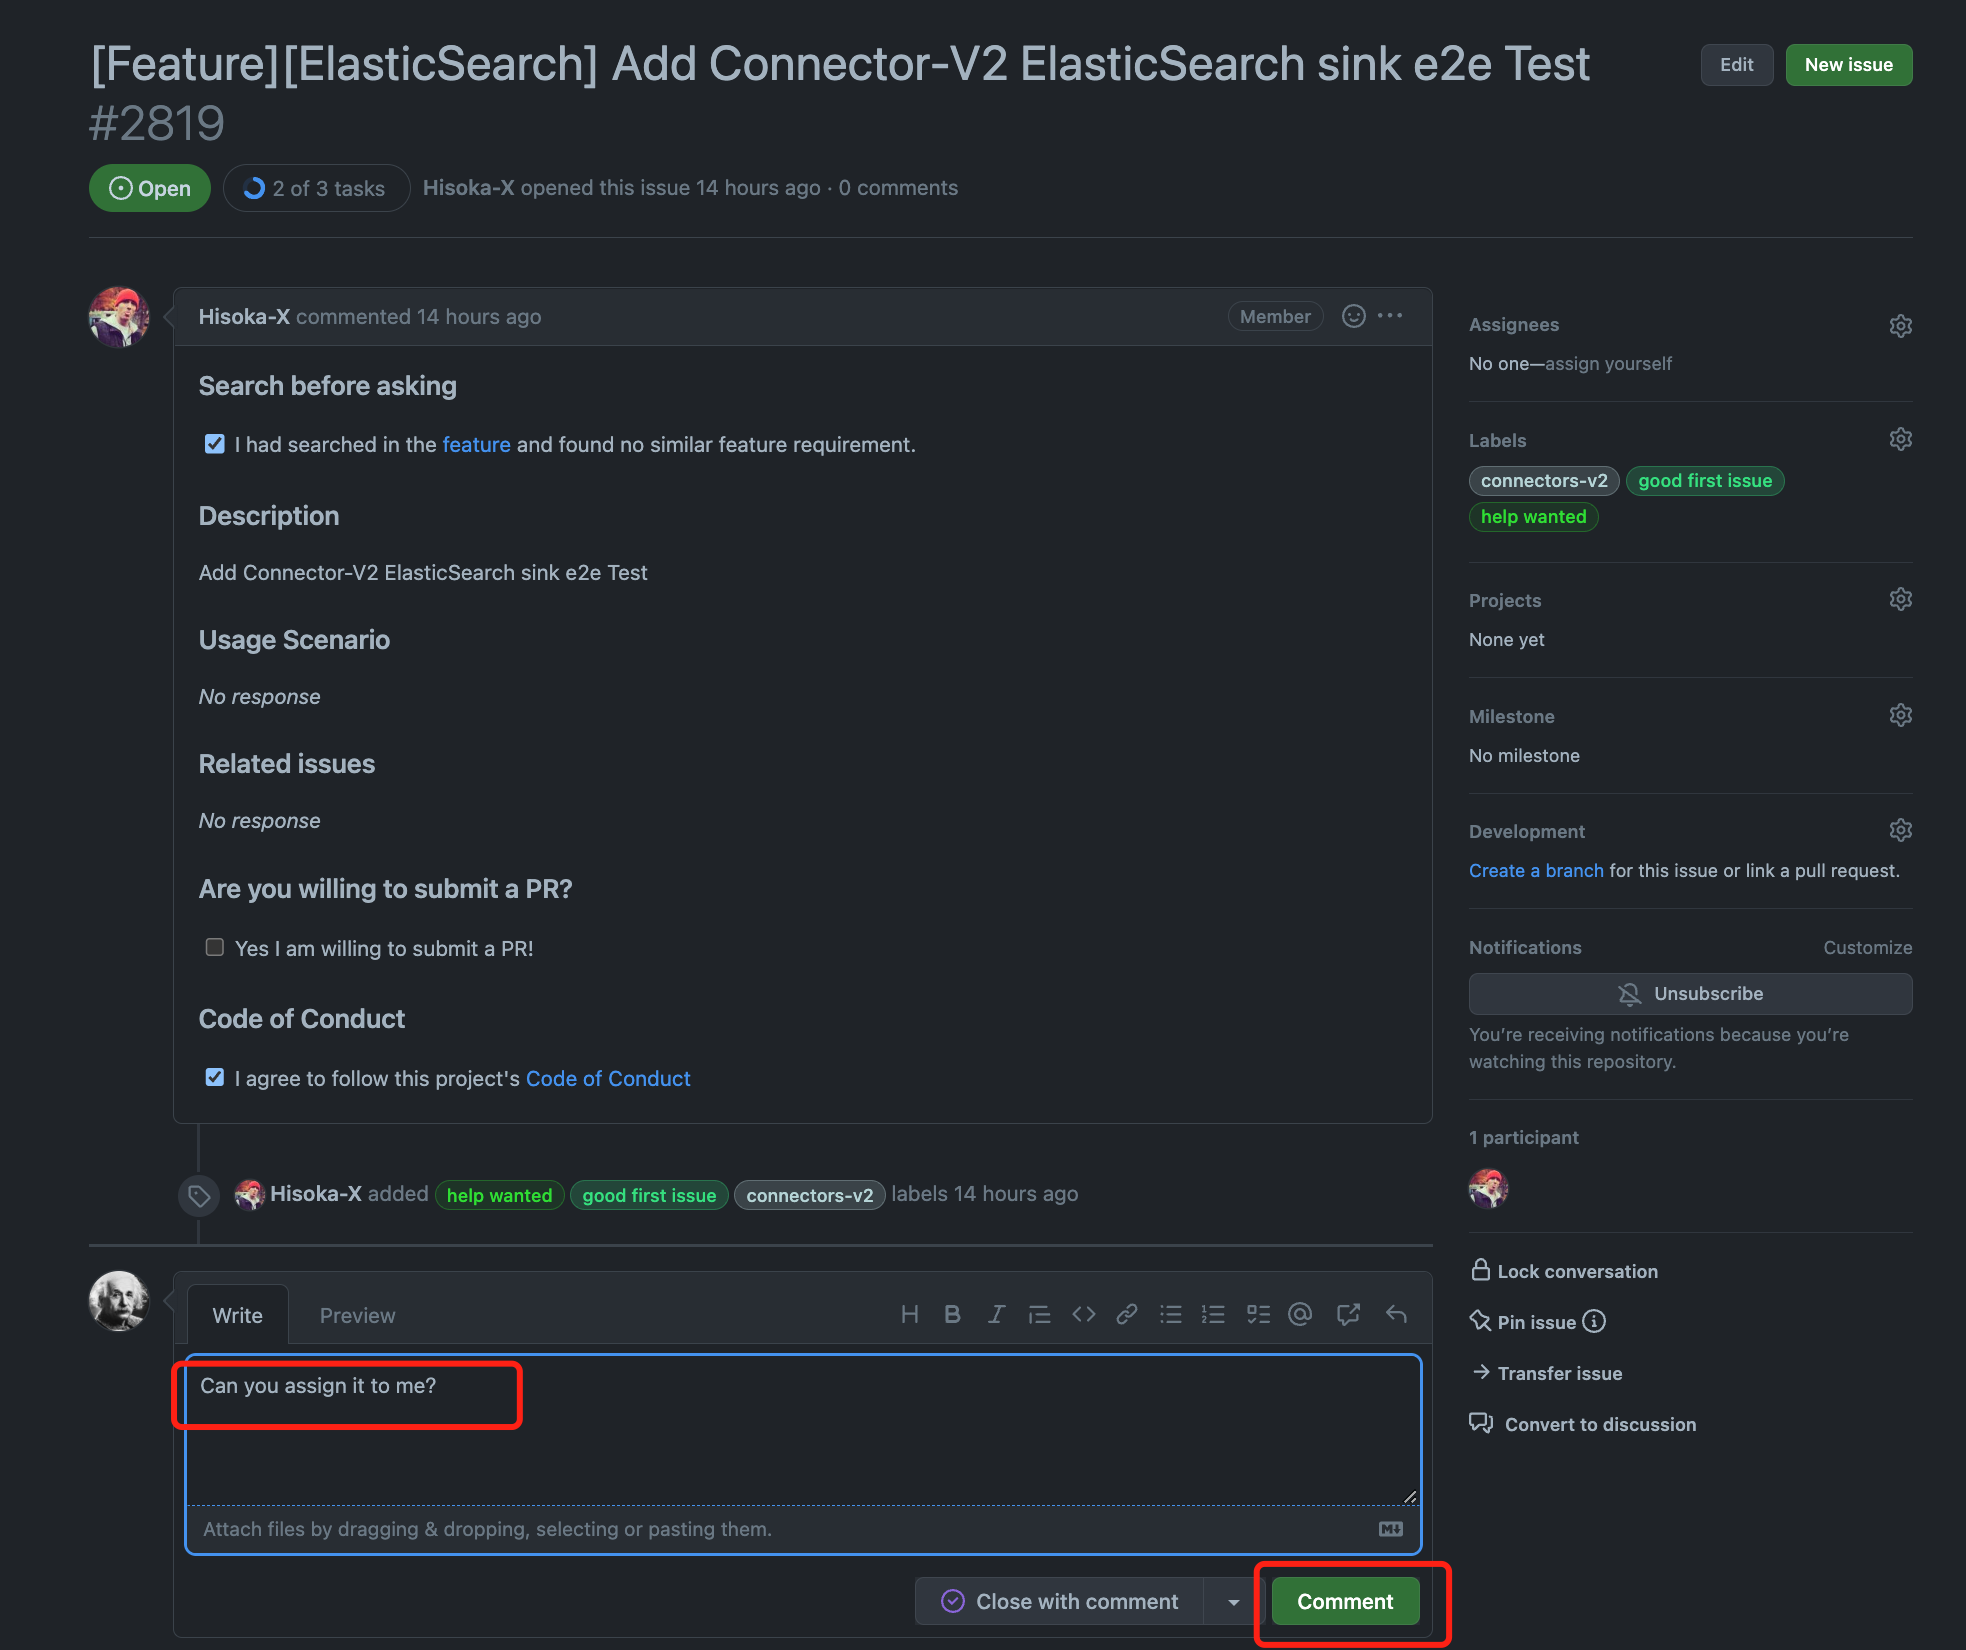
Task: Insert a heading via the toolbar icon
Action: point(909,1314)
